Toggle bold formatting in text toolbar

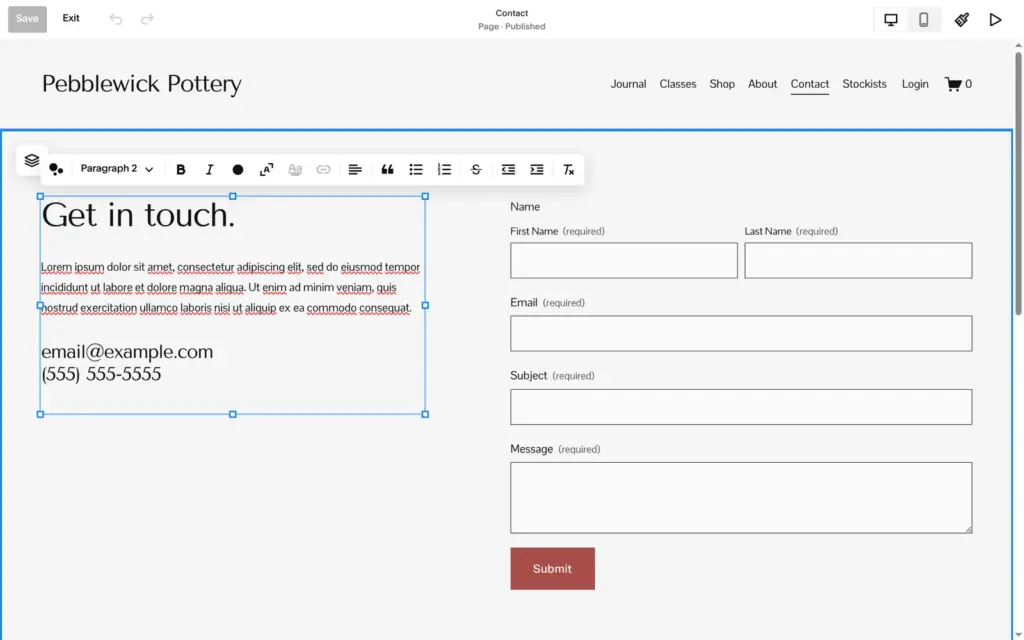(x=181, y=170)
